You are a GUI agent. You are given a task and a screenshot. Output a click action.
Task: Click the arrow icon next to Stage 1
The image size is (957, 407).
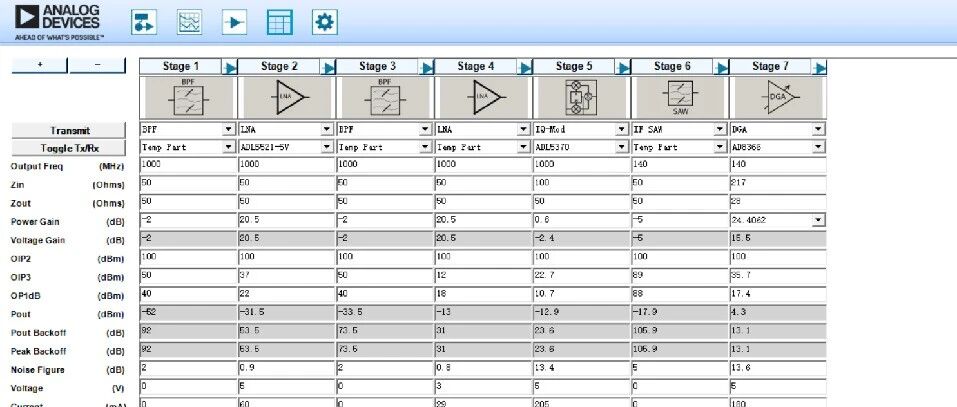tap(230, 67)
